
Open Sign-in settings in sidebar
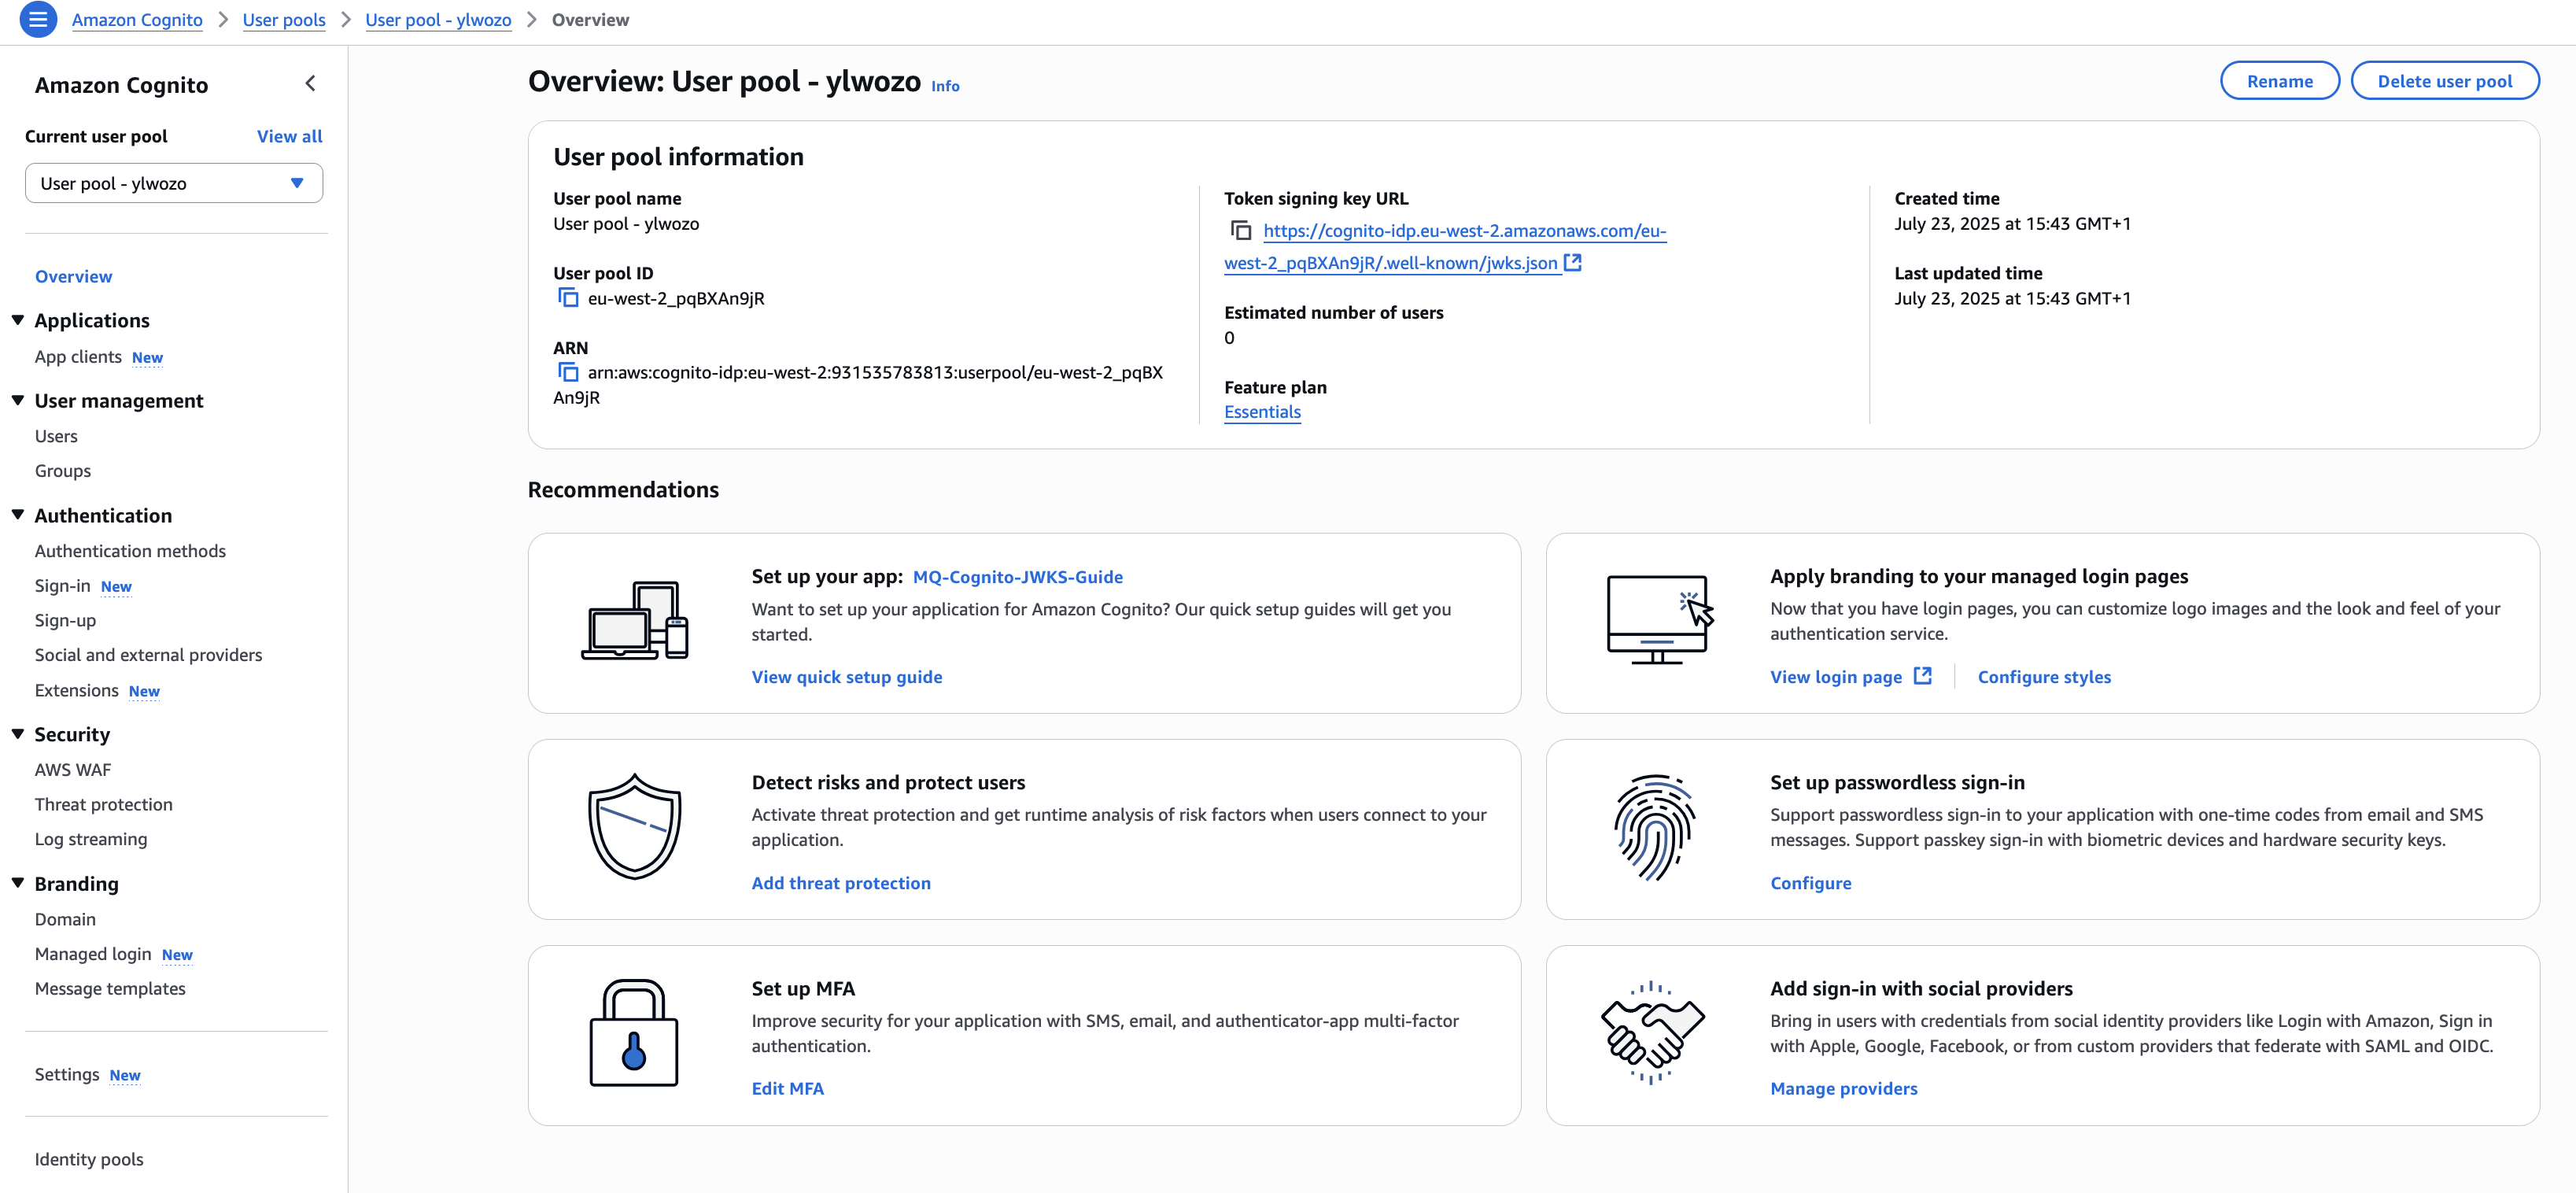click(63, 586)
